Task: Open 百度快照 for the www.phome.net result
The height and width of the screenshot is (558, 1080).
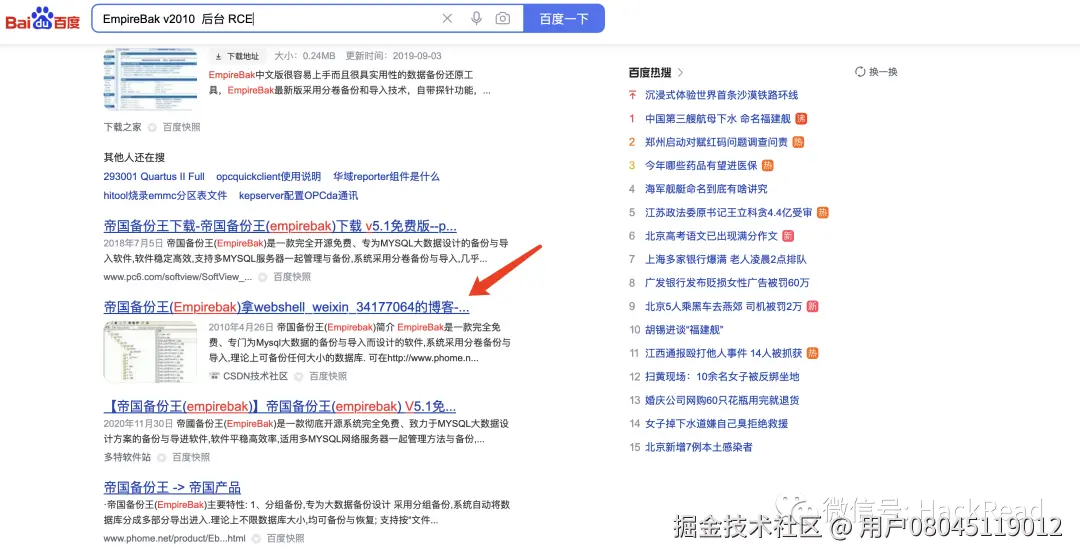Action: click(x=286, y=539)
